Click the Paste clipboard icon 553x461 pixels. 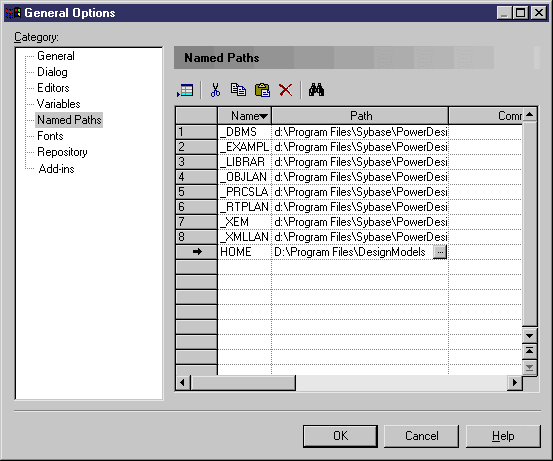(262, 90)
